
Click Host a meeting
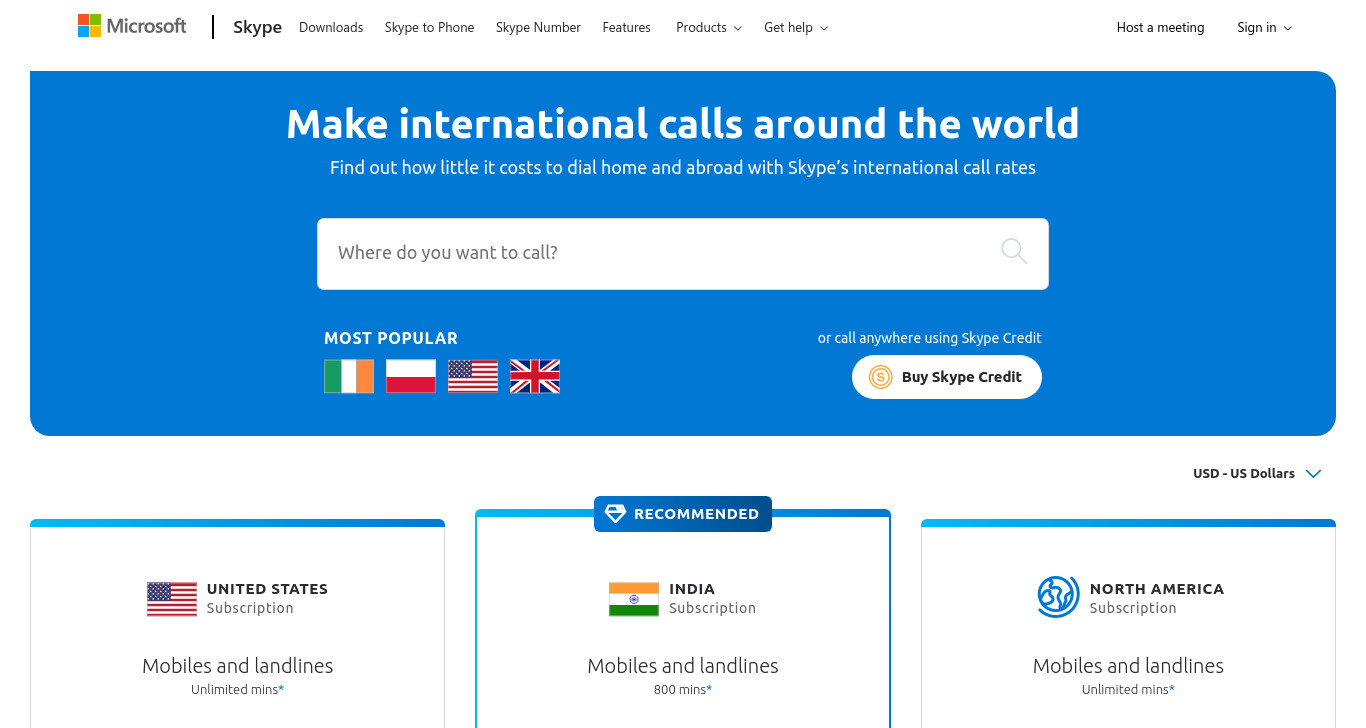point(1160,28)
